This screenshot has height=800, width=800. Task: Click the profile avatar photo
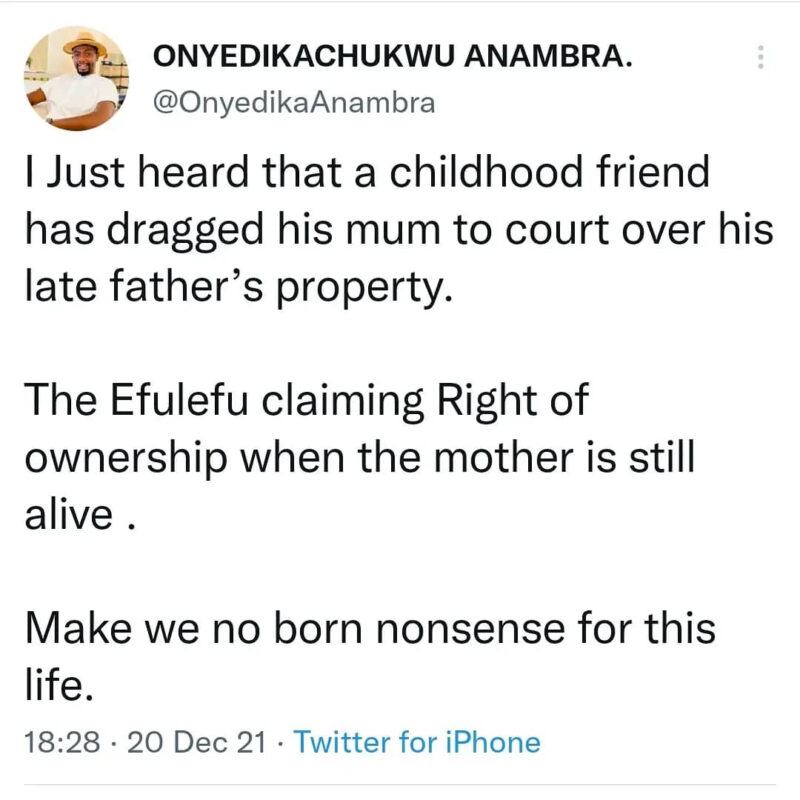(x=74, y=79)
